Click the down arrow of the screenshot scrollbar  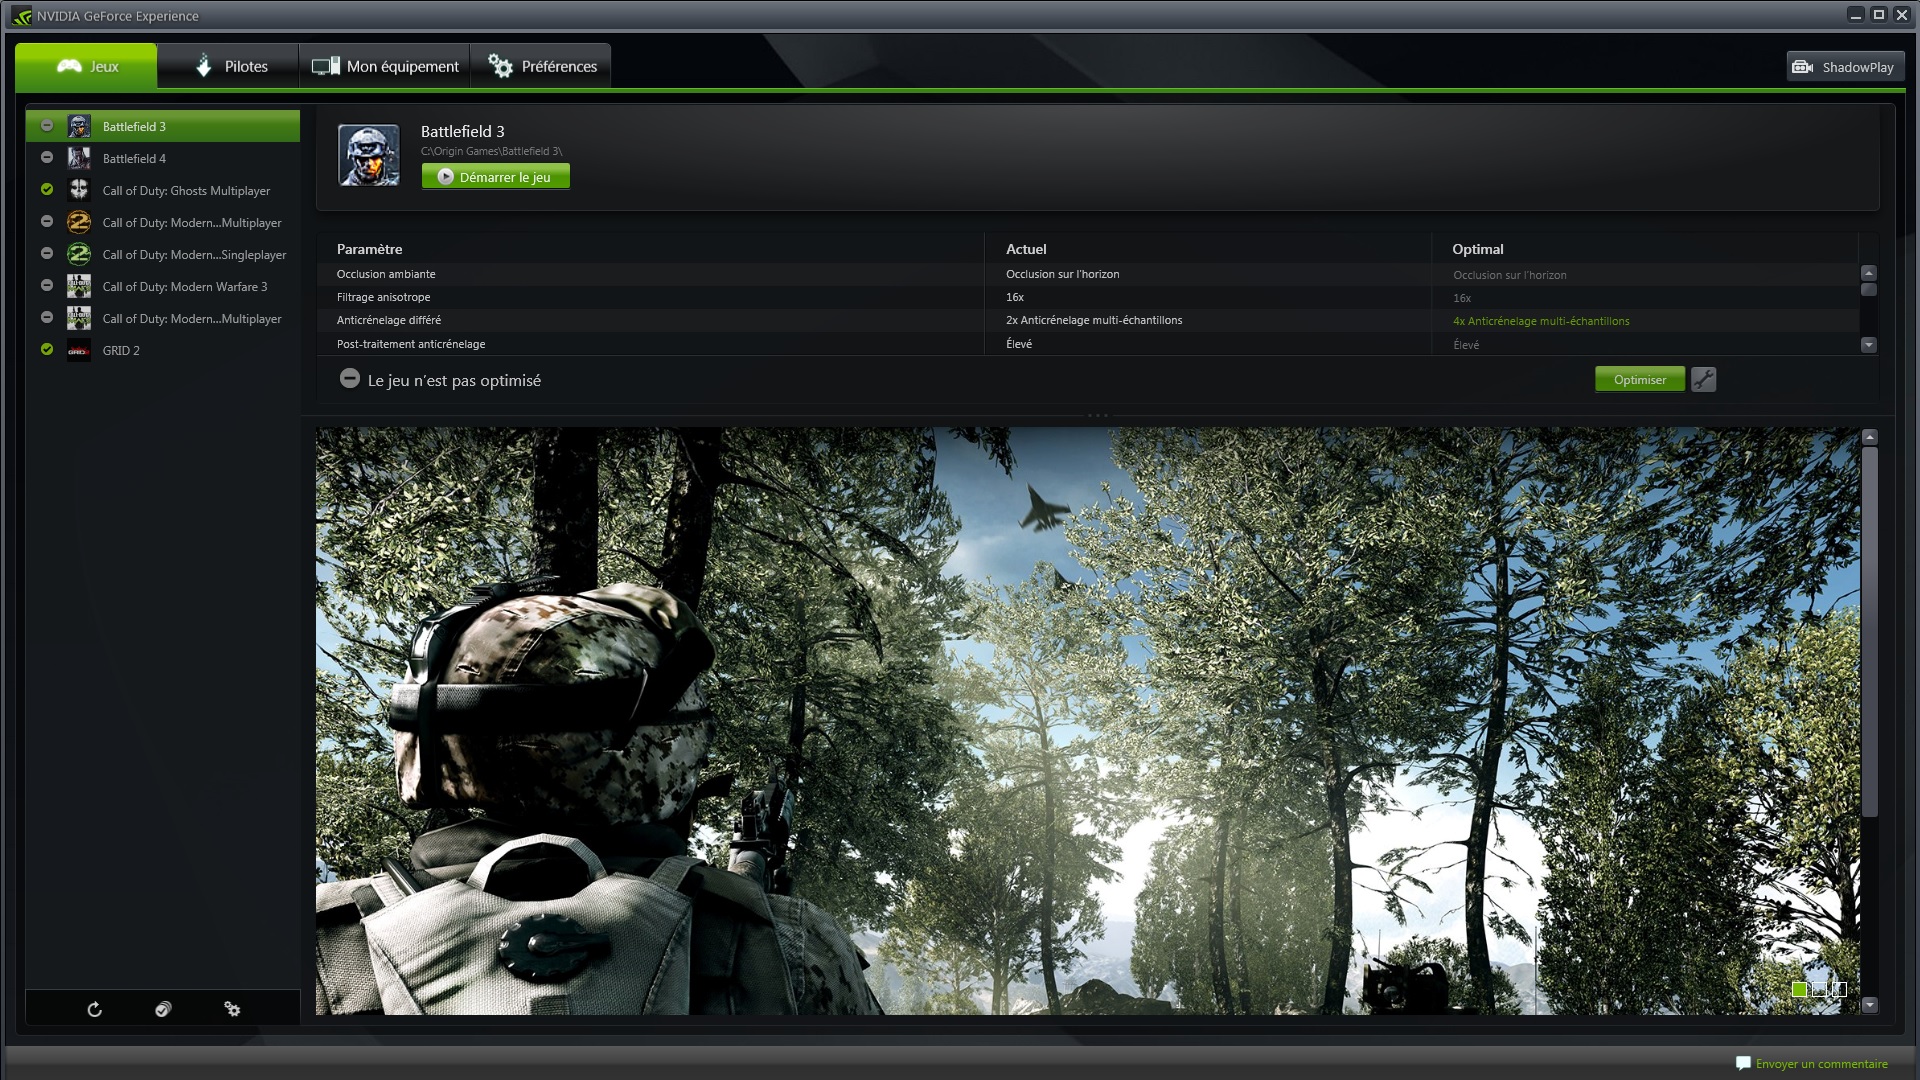pos(1870,1005)
